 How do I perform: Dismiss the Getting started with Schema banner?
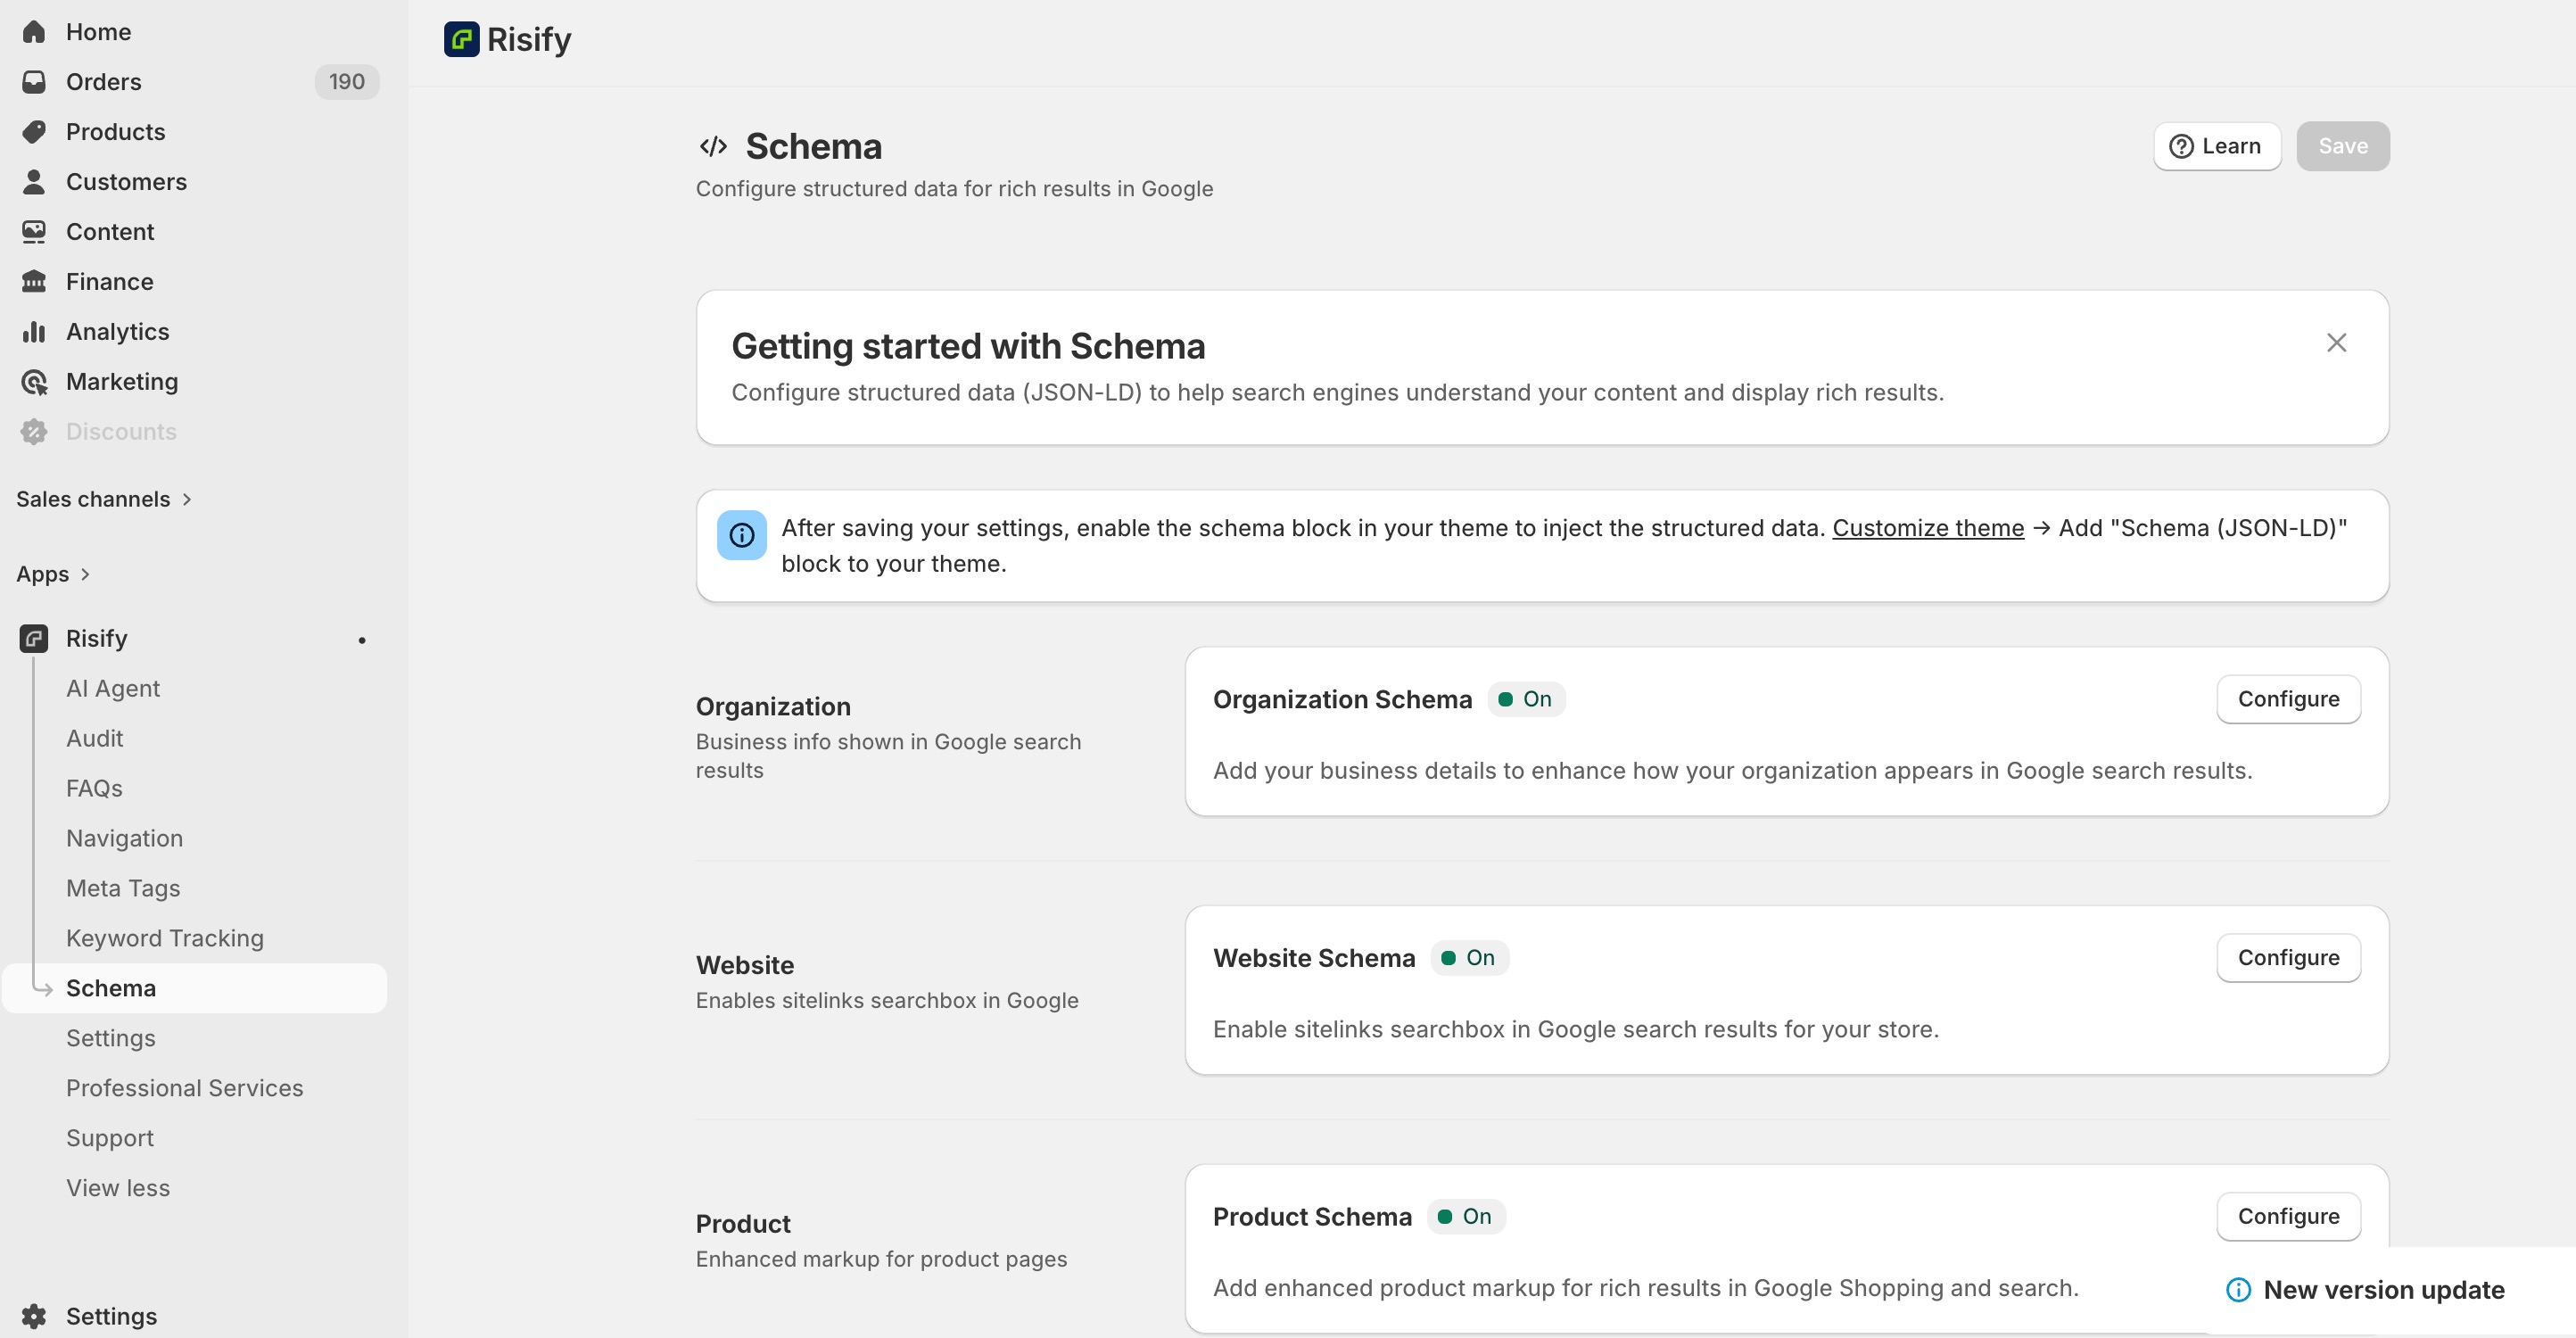(2337, 342)
